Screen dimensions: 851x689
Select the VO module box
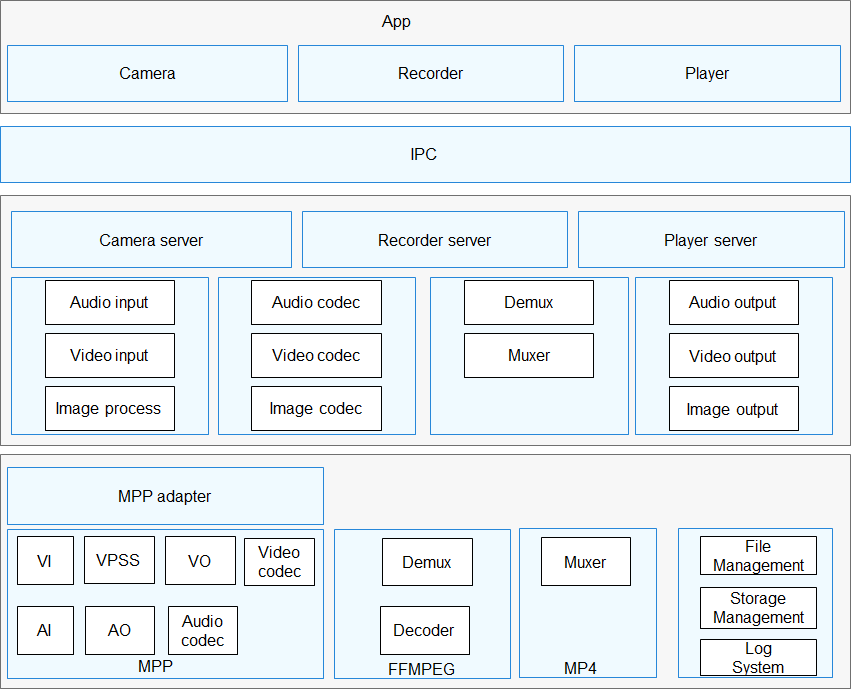tap(200, 561)
